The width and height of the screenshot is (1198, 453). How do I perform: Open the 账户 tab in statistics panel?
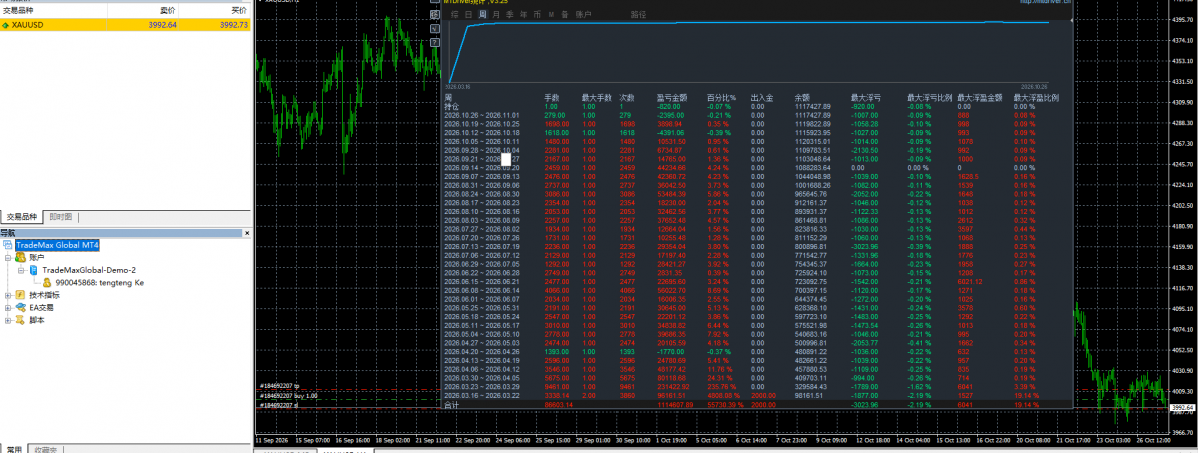point(583,15)
